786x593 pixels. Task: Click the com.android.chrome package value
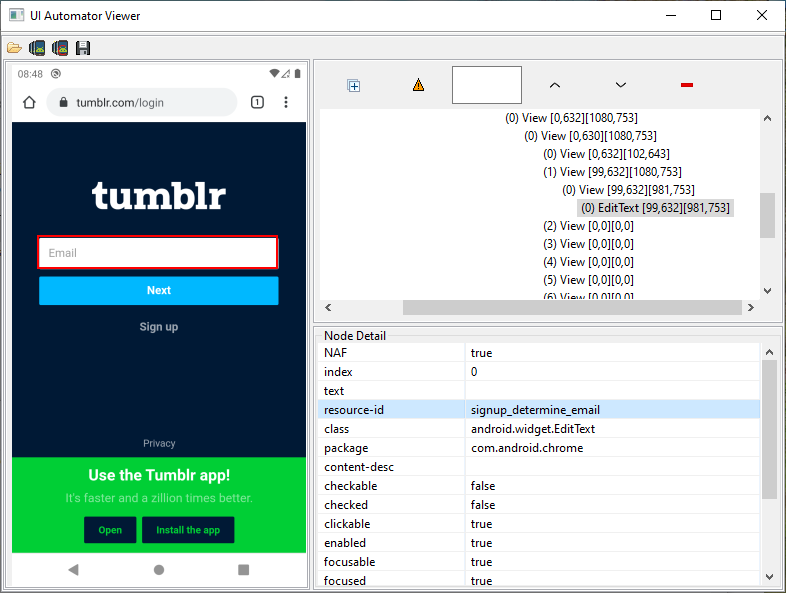[x=527, y=448]
